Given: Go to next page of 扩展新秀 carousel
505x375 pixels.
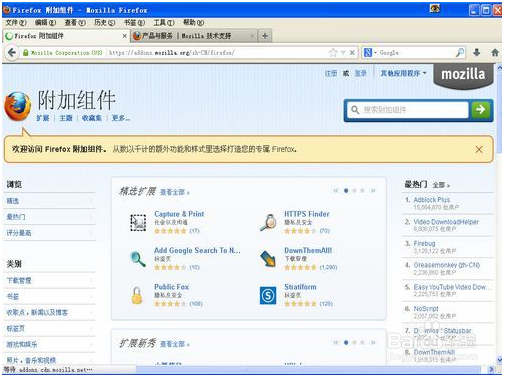Looking at the screenshot, I should (x=373, y=342).
